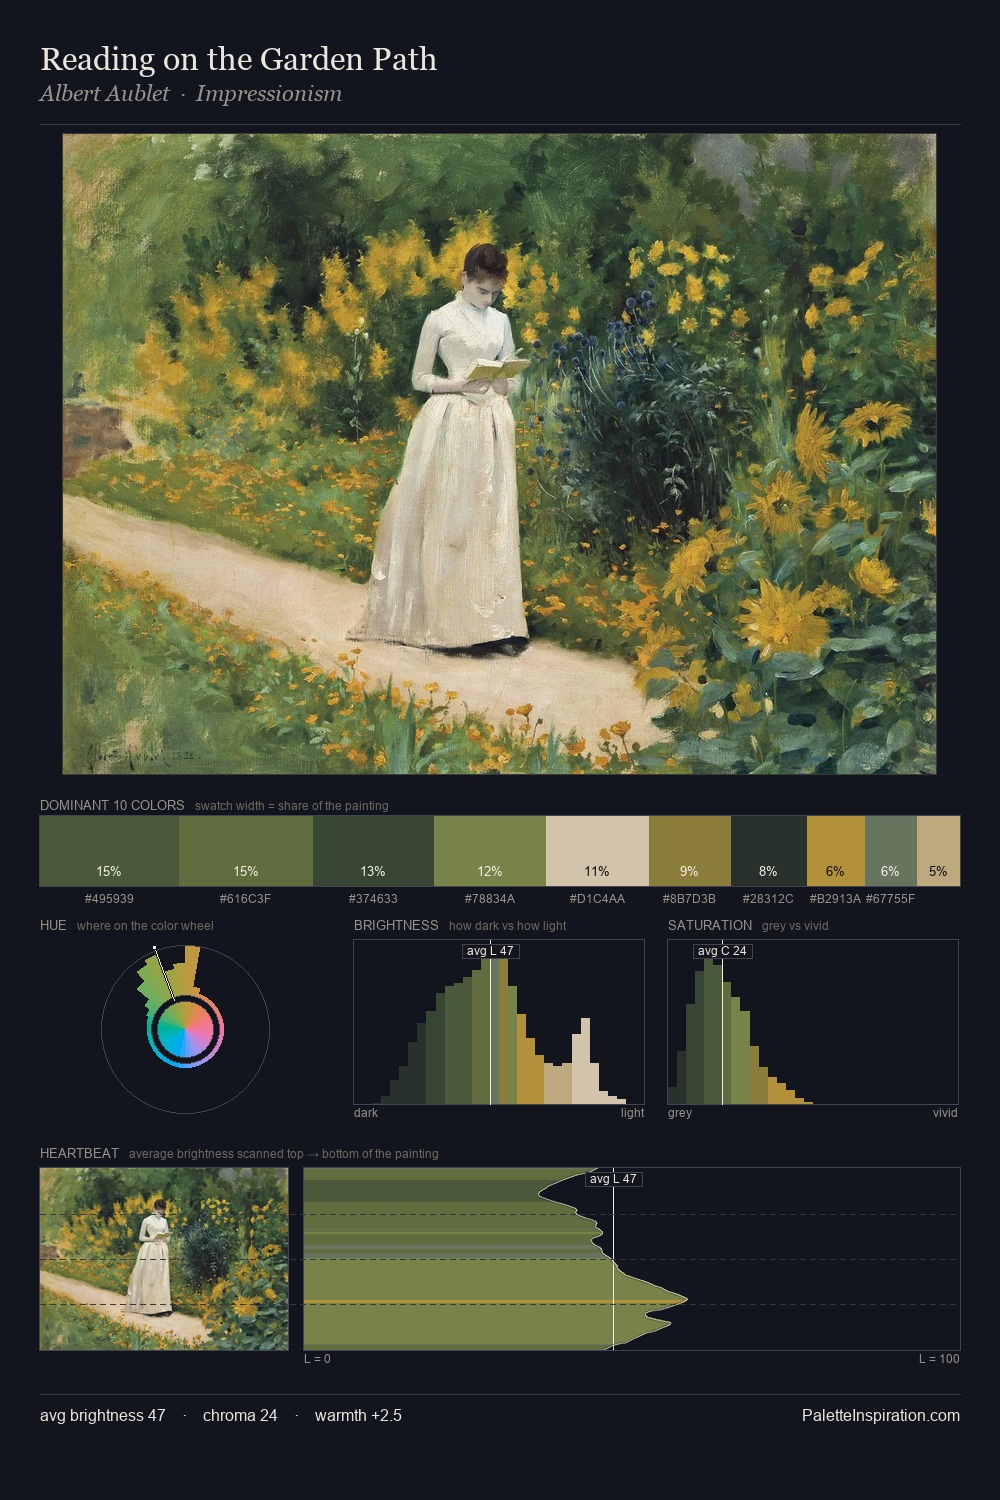Click the small heartbeat painting thumbnail
Screen dimensions: 1000x1500
[x=164, y=1259]
